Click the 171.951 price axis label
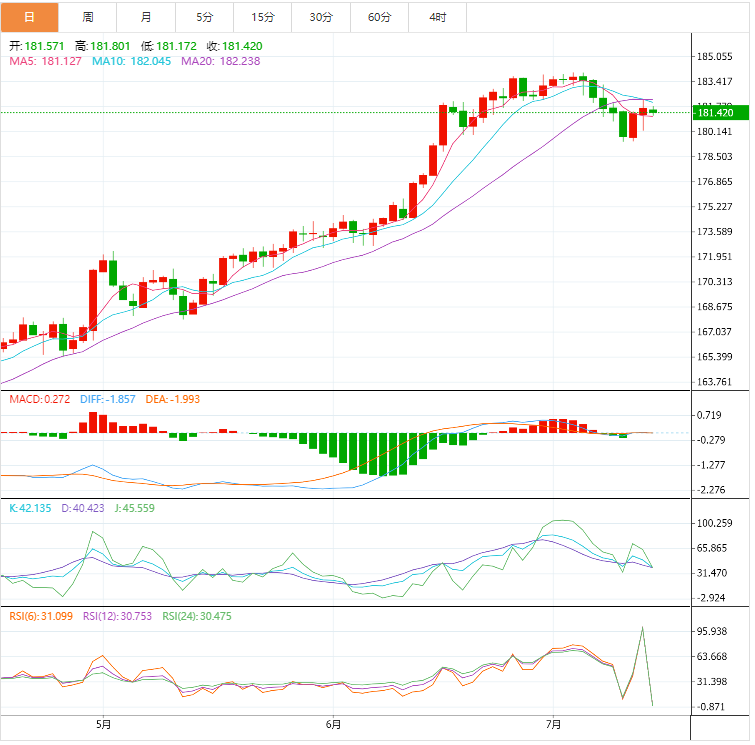Image resolution: width=755 pixels, height=745 pixels. 715,257
